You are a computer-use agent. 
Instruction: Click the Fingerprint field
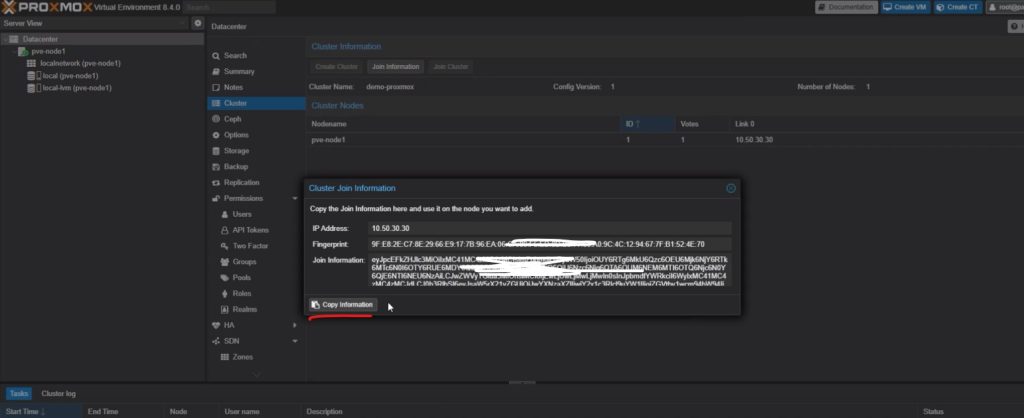(550, 244)
